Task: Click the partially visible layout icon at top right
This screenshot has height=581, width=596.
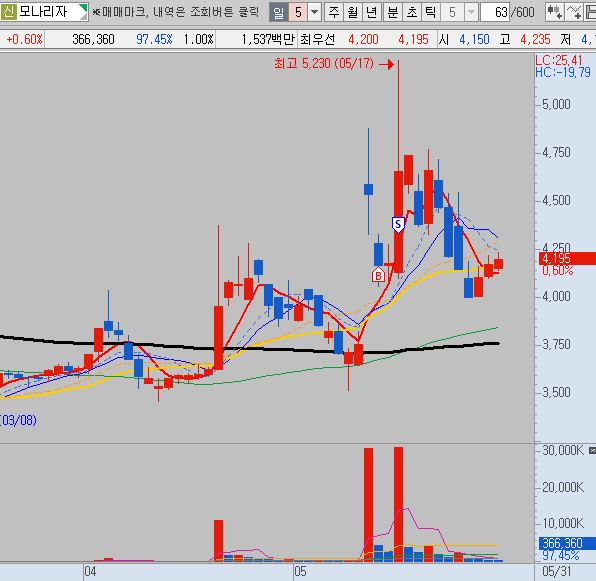Action: pyautogui.click(x=590, y=13)
